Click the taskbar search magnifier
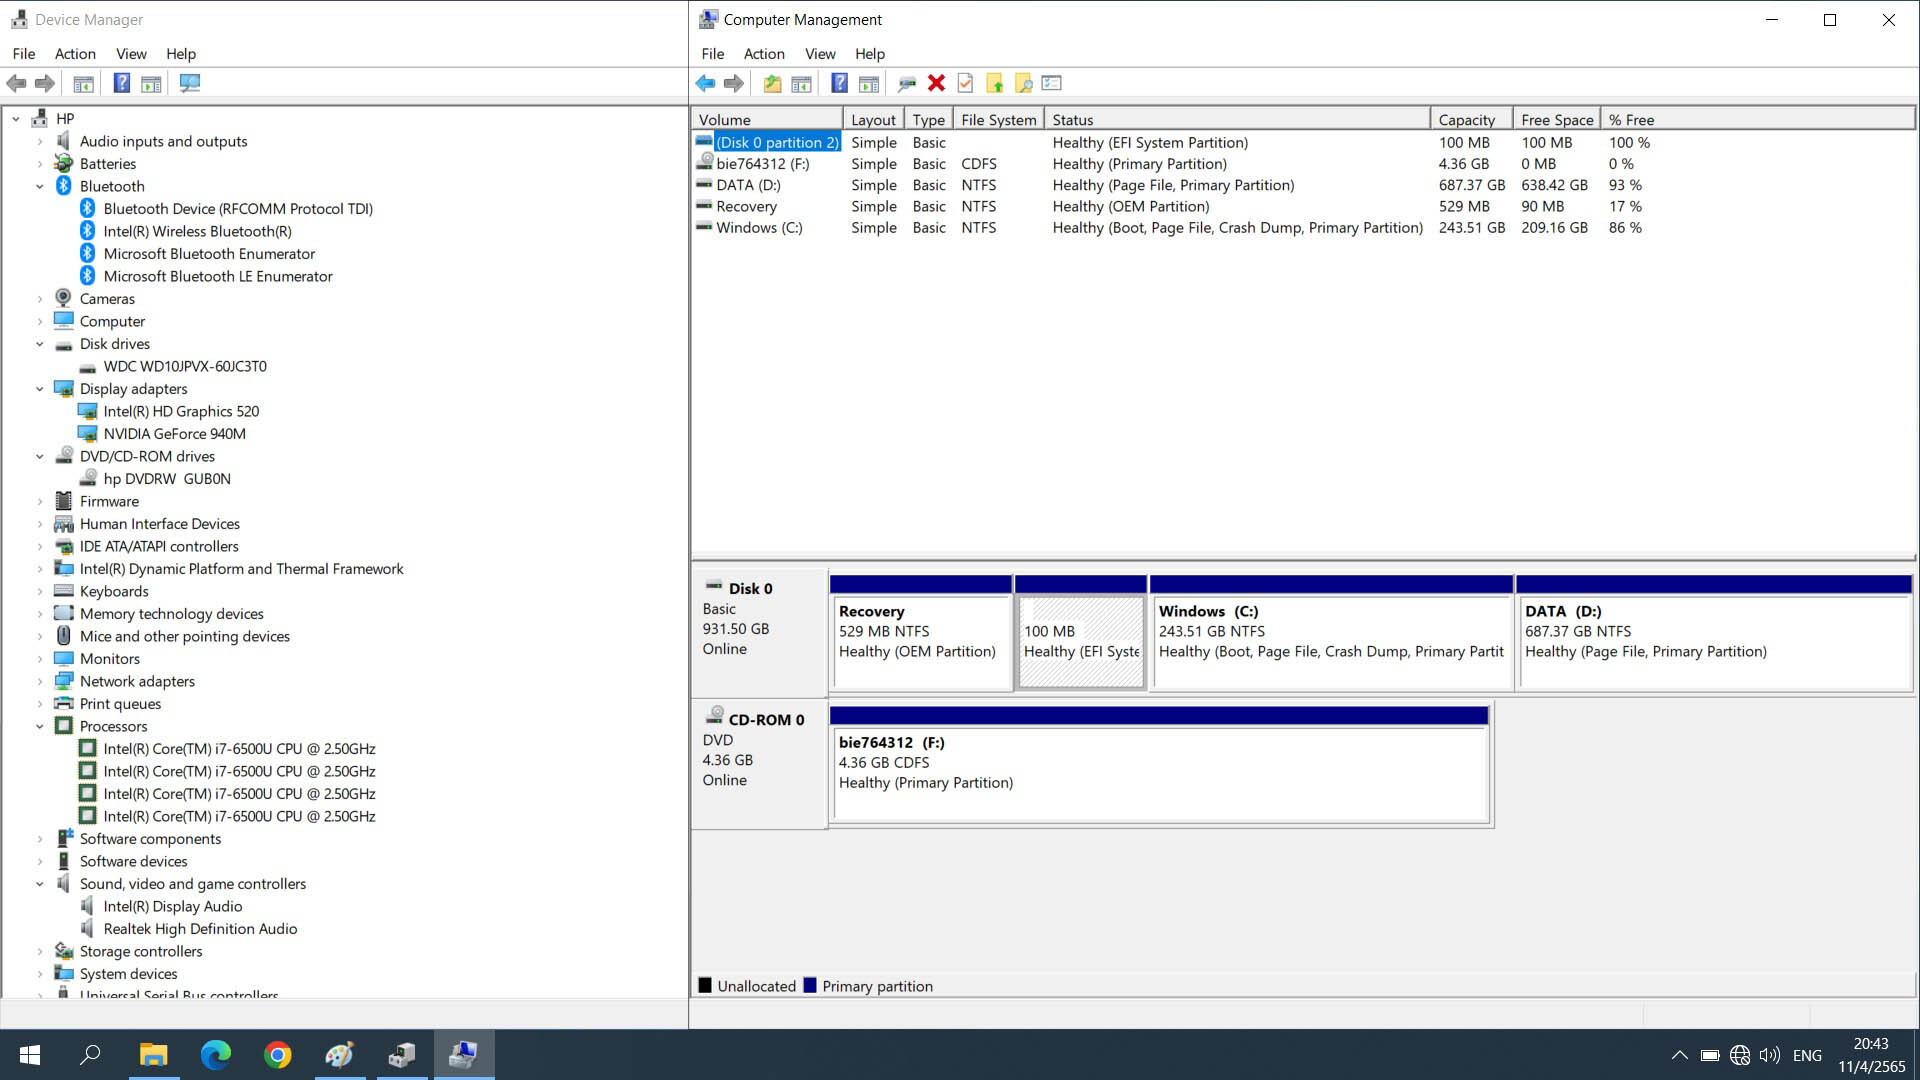This screenshot has width=1920, height=1080. pos(91,1055)
